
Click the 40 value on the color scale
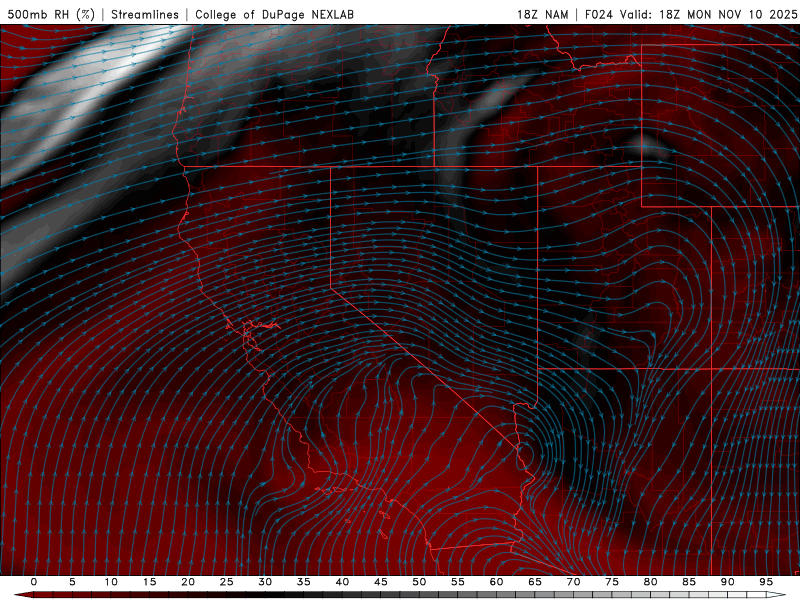pyautogui.click(x=342, y=582)
